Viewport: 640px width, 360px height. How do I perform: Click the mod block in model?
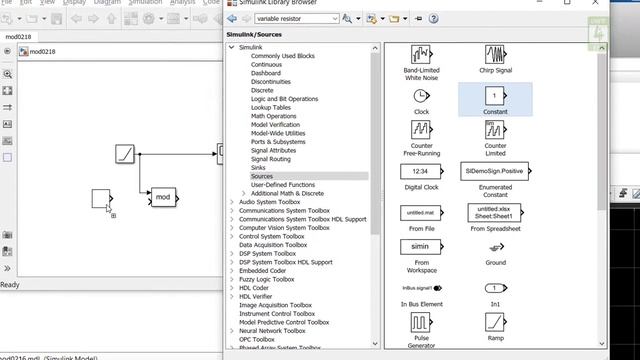pyautogui.click(x=163, y=198)
